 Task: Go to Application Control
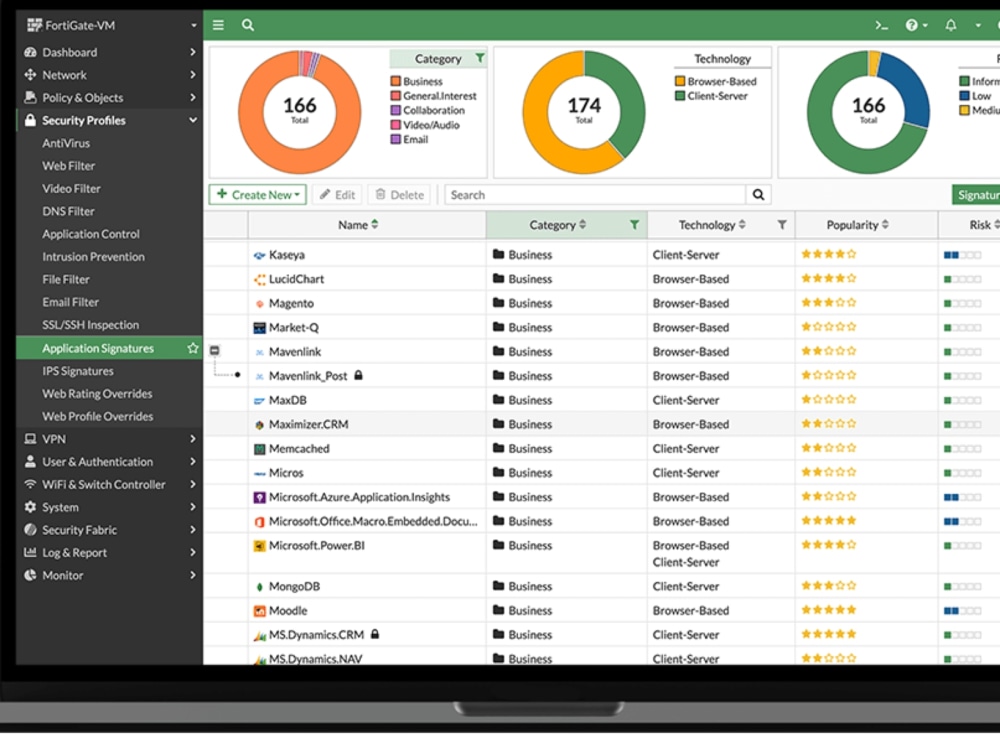[91, 234]
